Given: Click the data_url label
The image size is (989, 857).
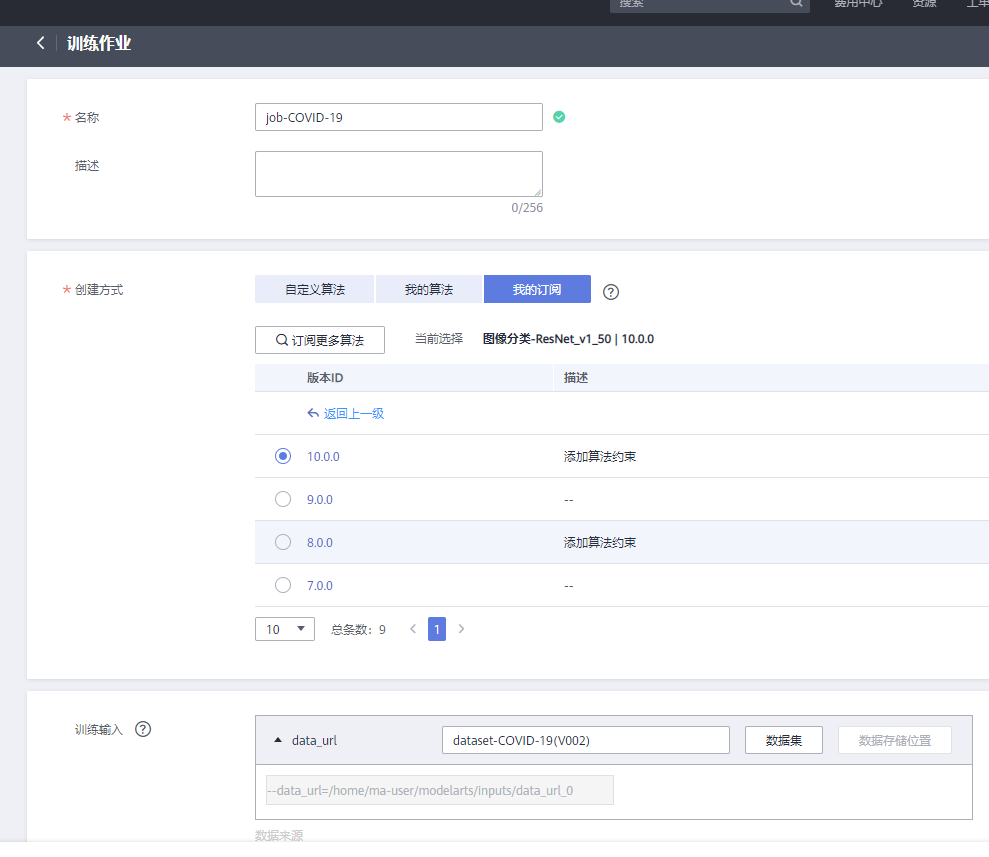Looking at the screenshot, I should [x=314, y=740].
